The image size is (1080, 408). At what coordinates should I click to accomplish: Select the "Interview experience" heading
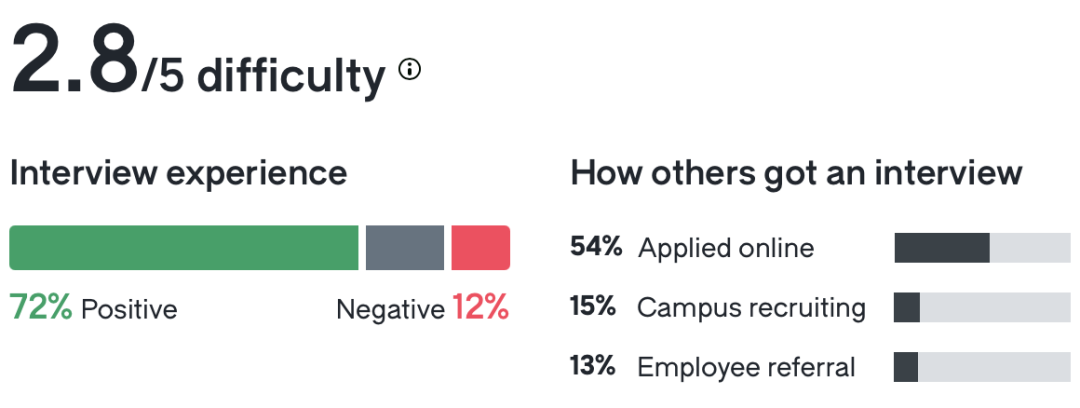tap(178, 173)
